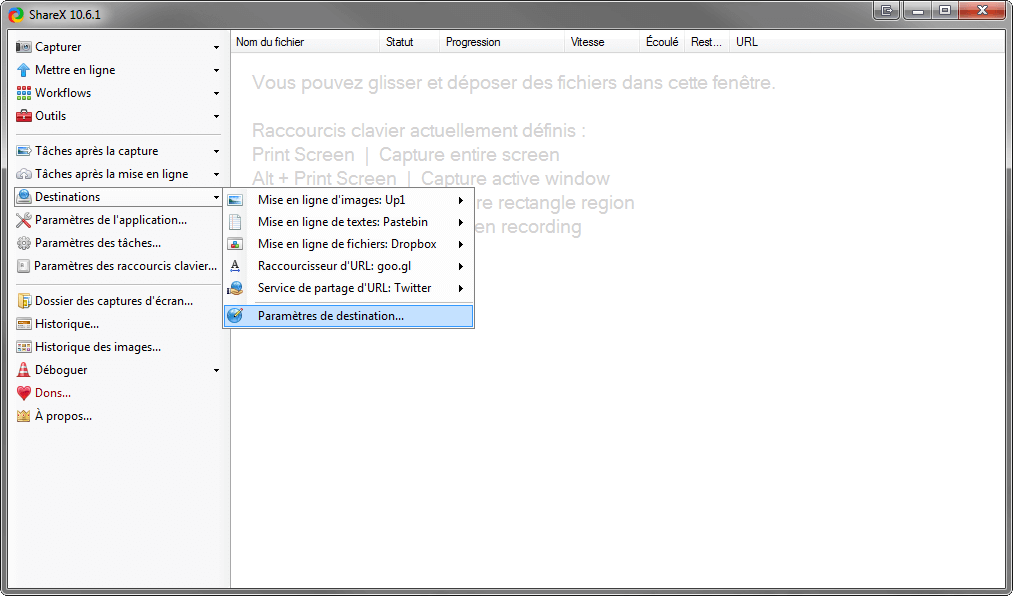Image resolution: width=1013 pixels, height=596 pixels.
Task: Click the URL column header
Action: click(746, 42)
